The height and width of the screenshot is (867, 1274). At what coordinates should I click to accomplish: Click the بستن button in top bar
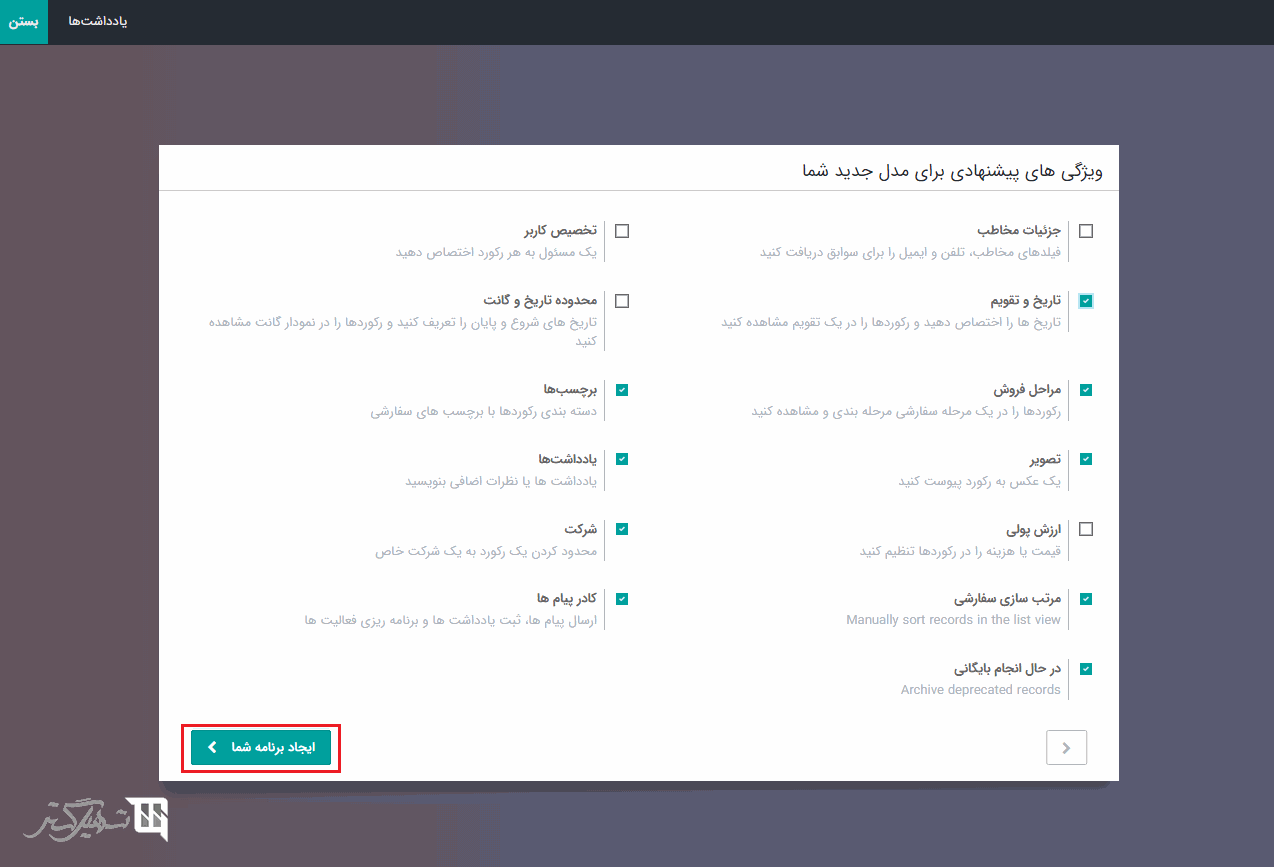(24, 22)
